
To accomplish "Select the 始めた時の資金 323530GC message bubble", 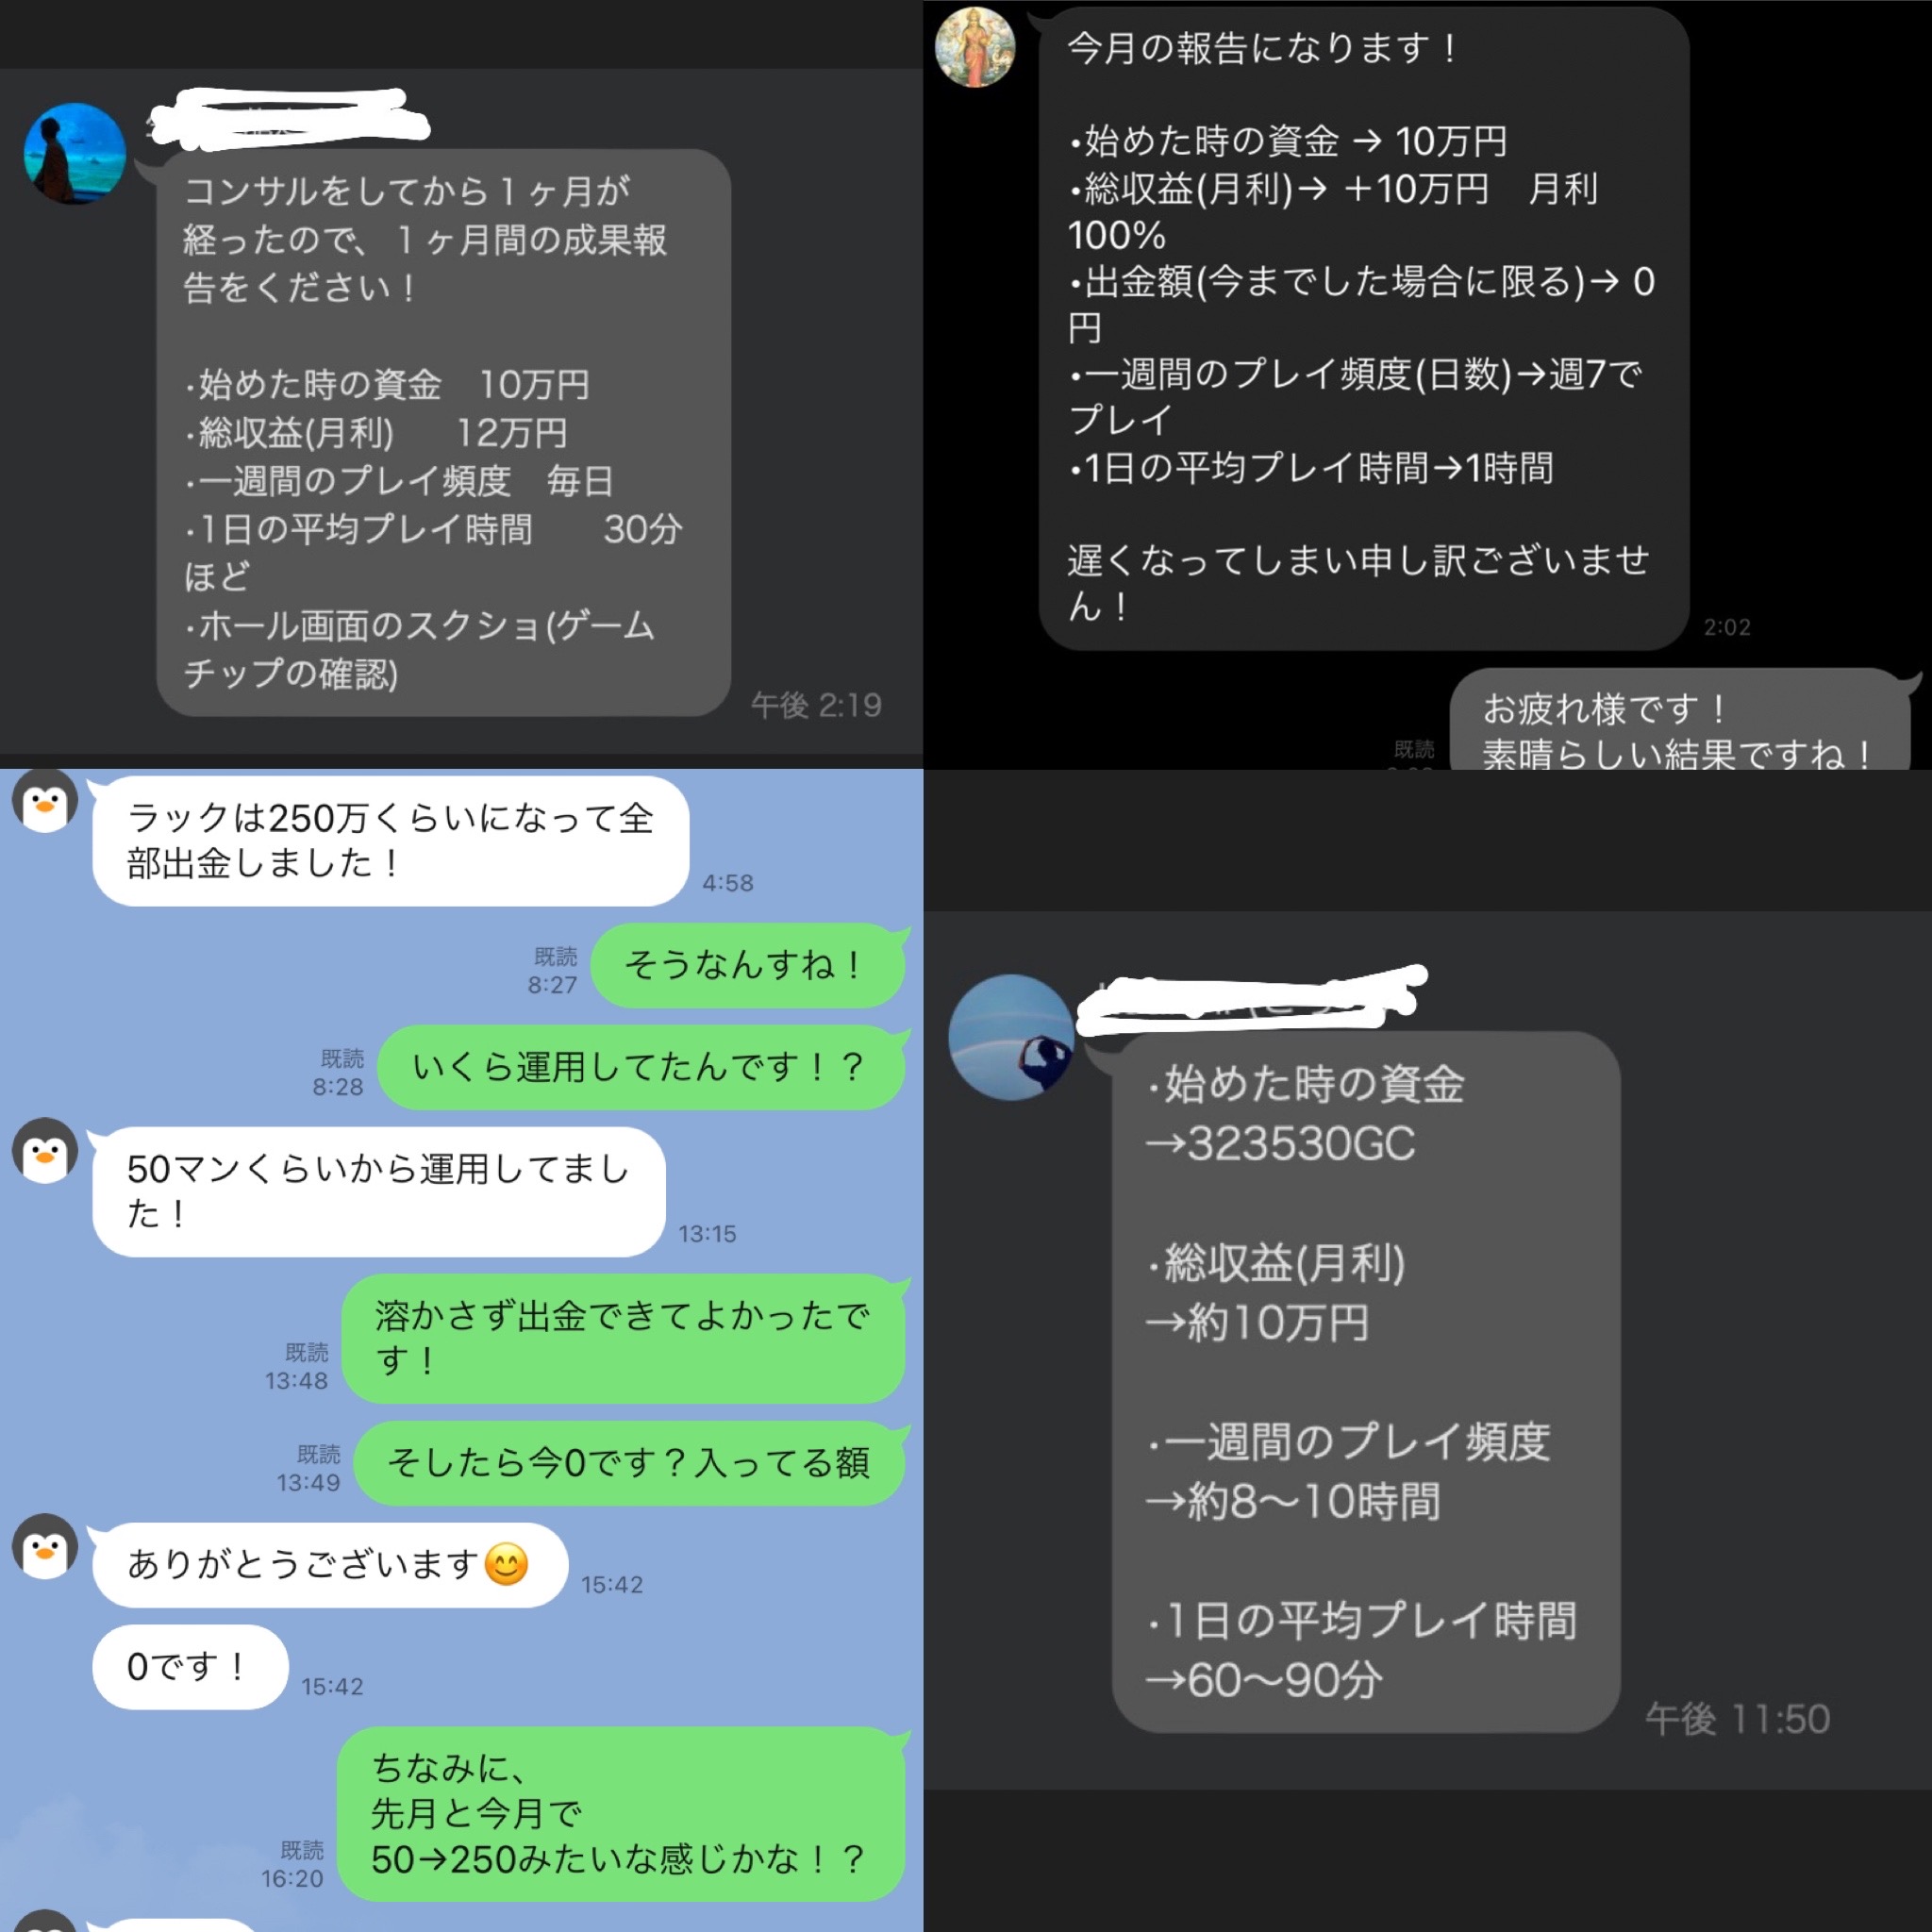I will pos(1365,1382).
